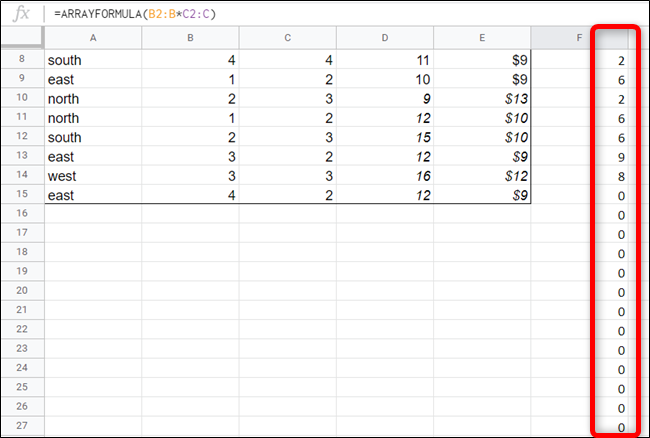Click cell E14 showing $12

pyautogui.click(x=482, y=175)
